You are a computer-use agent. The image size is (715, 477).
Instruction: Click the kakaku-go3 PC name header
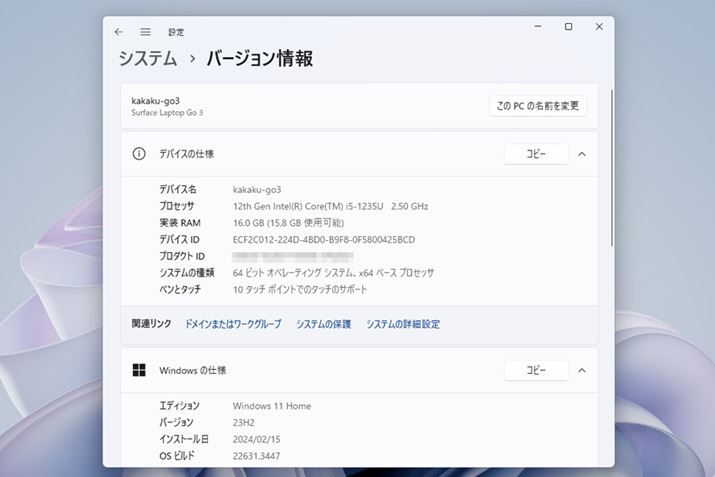point(155,101)
